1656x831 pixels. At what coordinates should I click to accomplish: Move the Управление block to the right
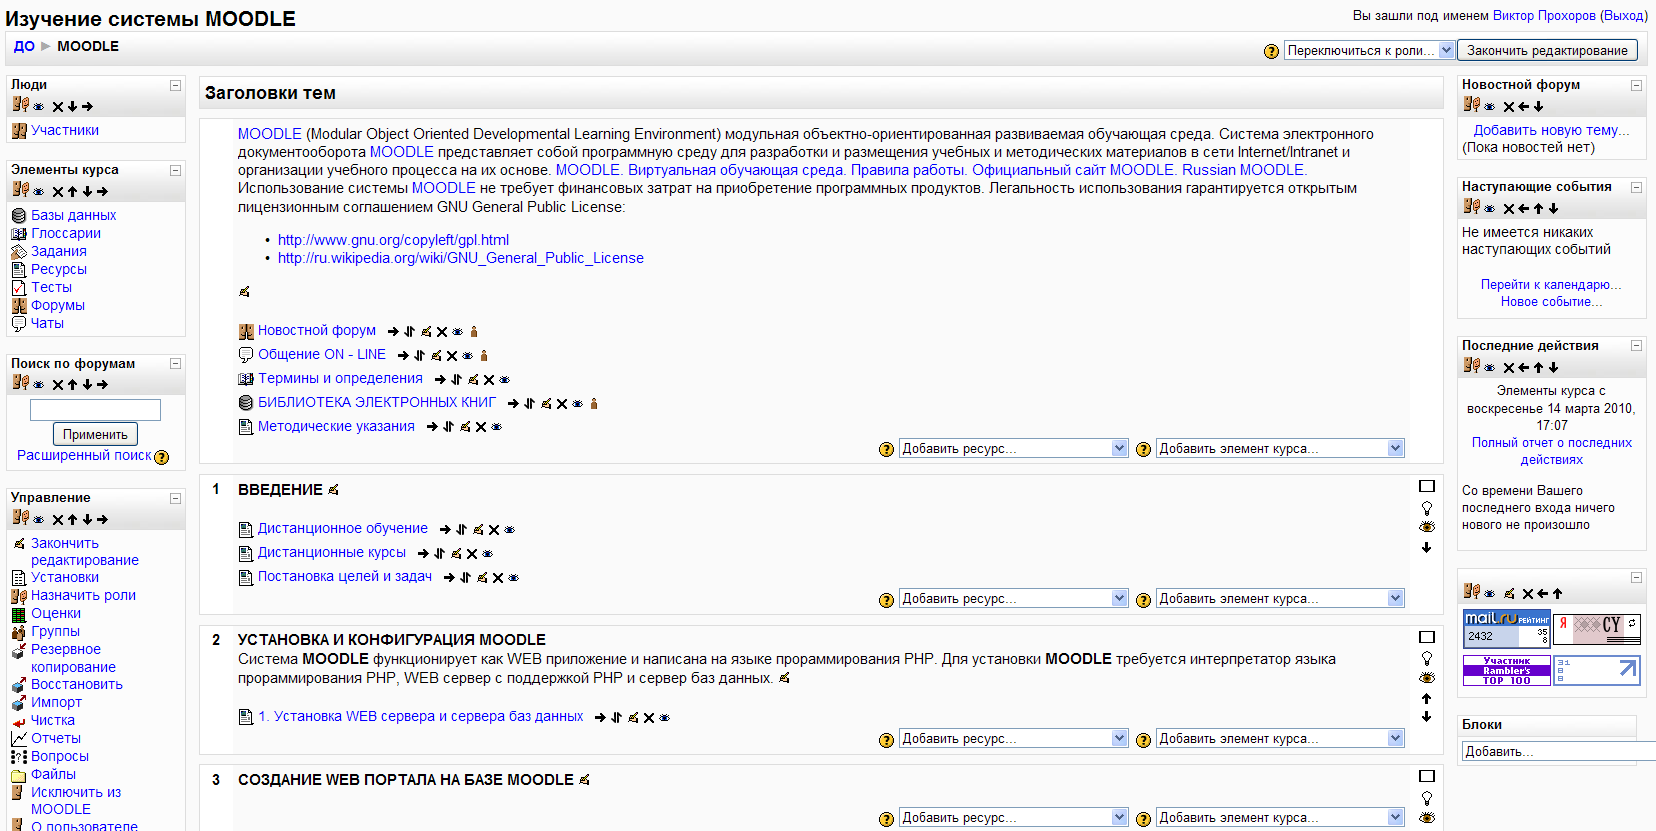(x=102, y=520)
